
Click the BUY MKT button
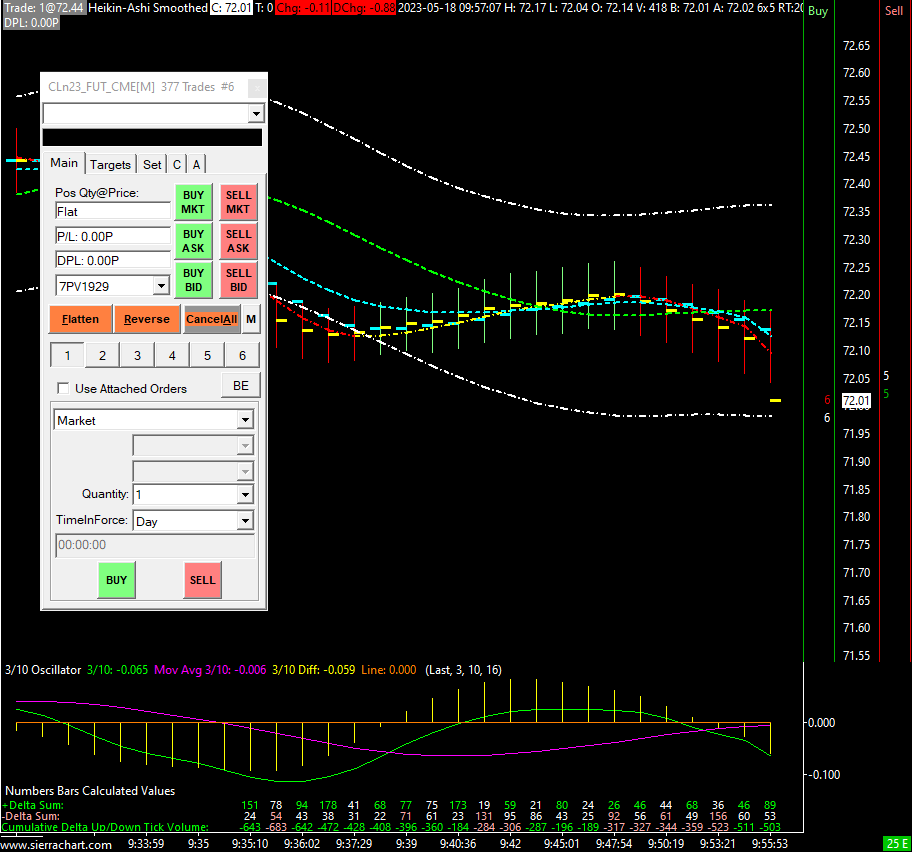(193, 202)
